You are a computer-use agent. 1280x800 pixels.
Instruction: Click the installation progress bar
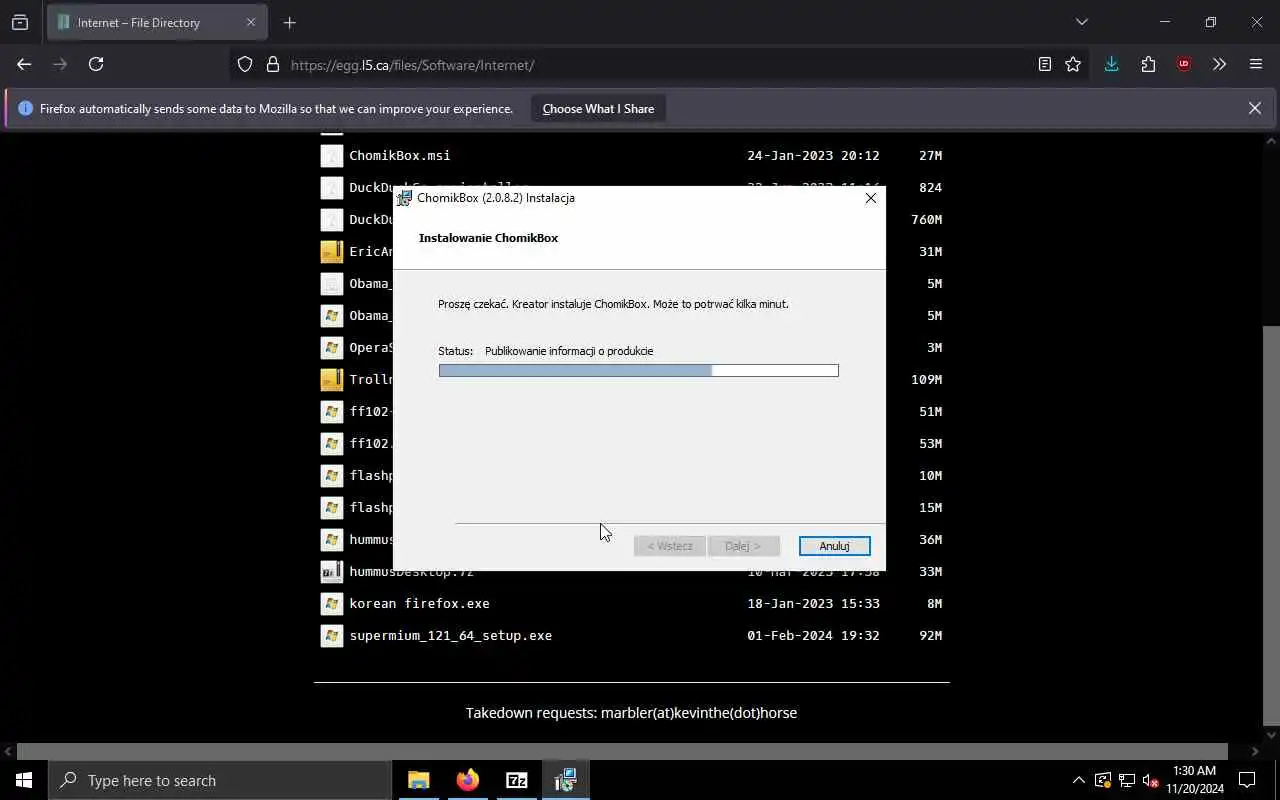(x=638, y=370)
